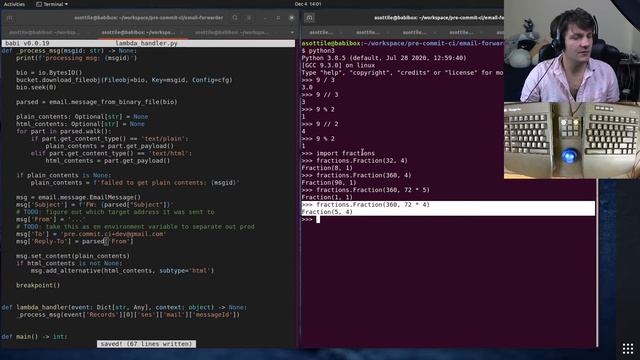The image size is (640, 360).
Task: Click the search icon in left terminal header
Action: coord(235,18)
